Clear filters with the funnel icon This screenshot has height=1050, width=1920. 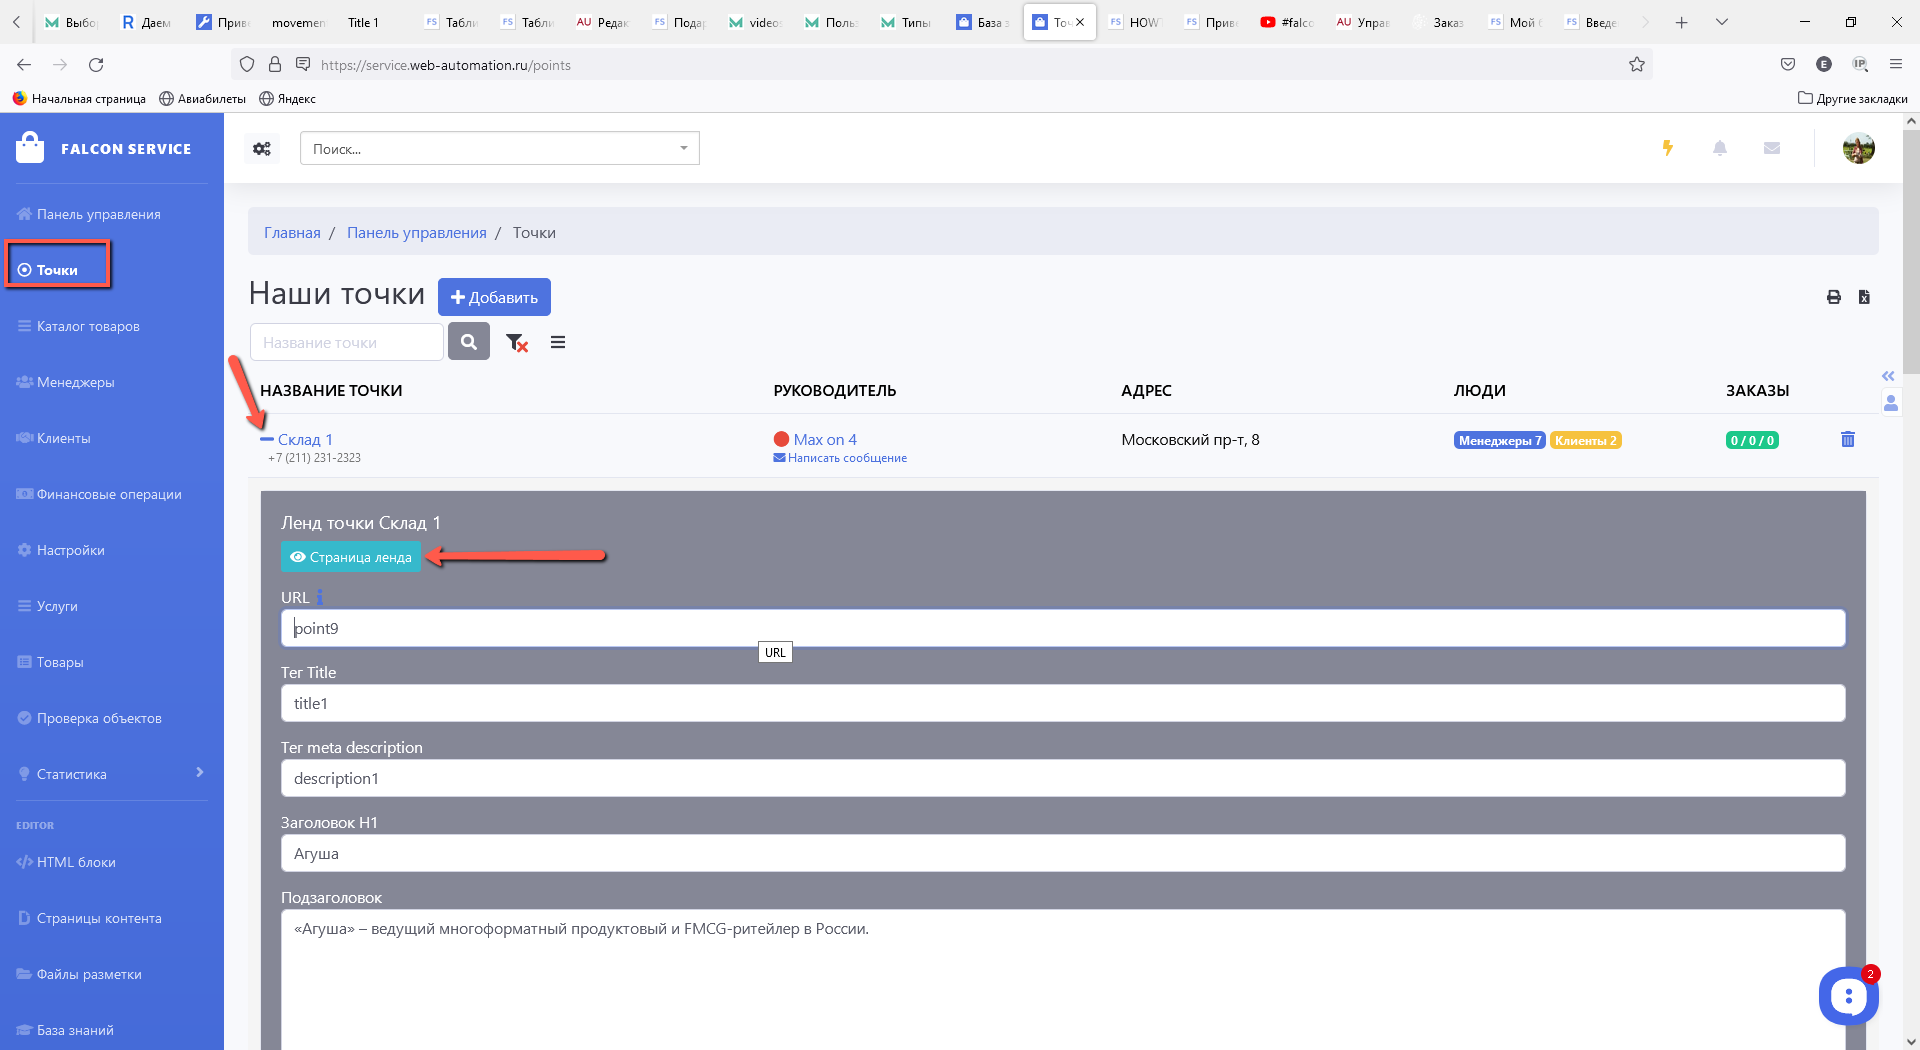(x=516, y=343)
